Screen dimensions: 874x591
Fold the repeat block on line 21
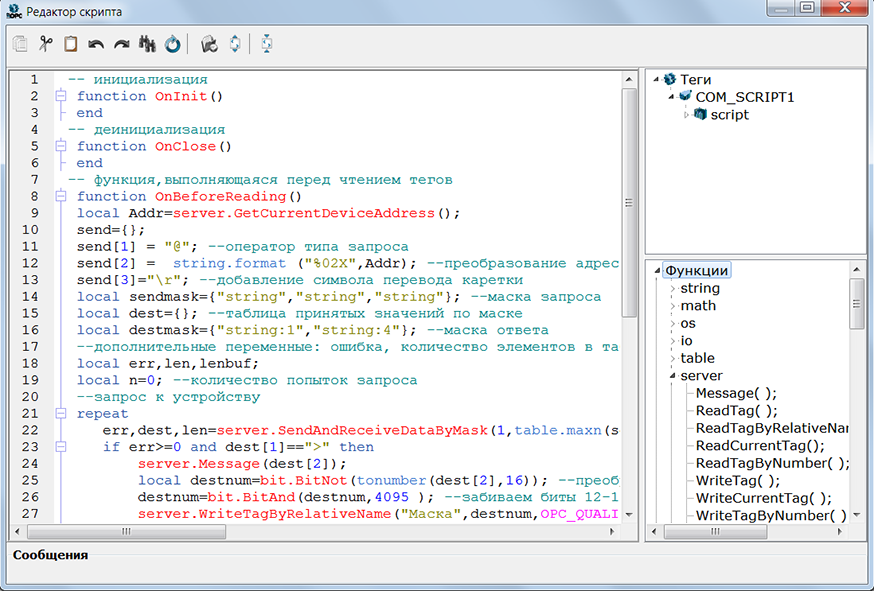pyautogui.click(x=60, y=413)
